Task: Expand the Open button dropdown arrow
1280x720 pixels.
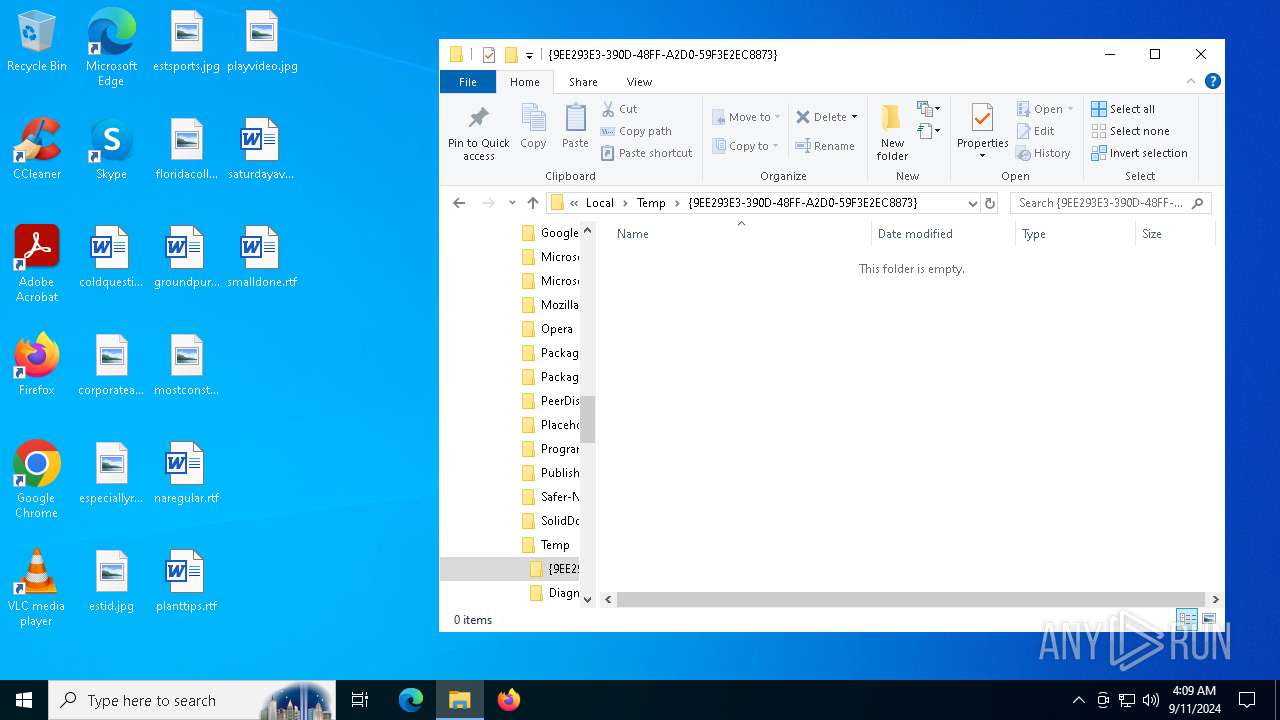Action: (1070, 109)
